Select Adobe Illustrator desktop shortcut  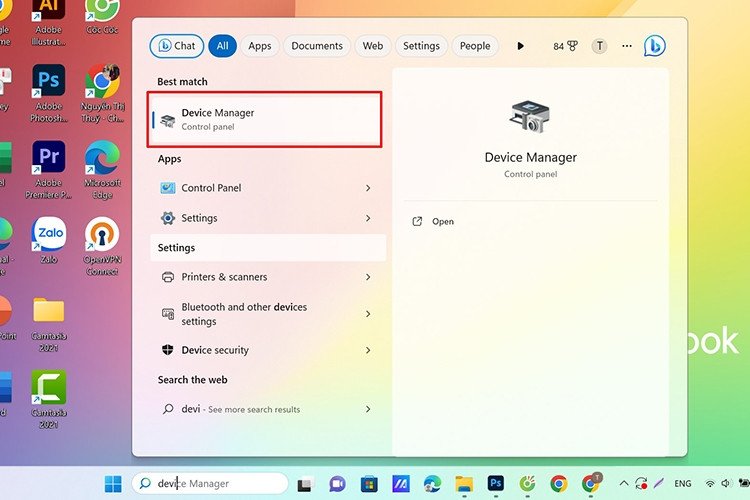tap(48, 22)
